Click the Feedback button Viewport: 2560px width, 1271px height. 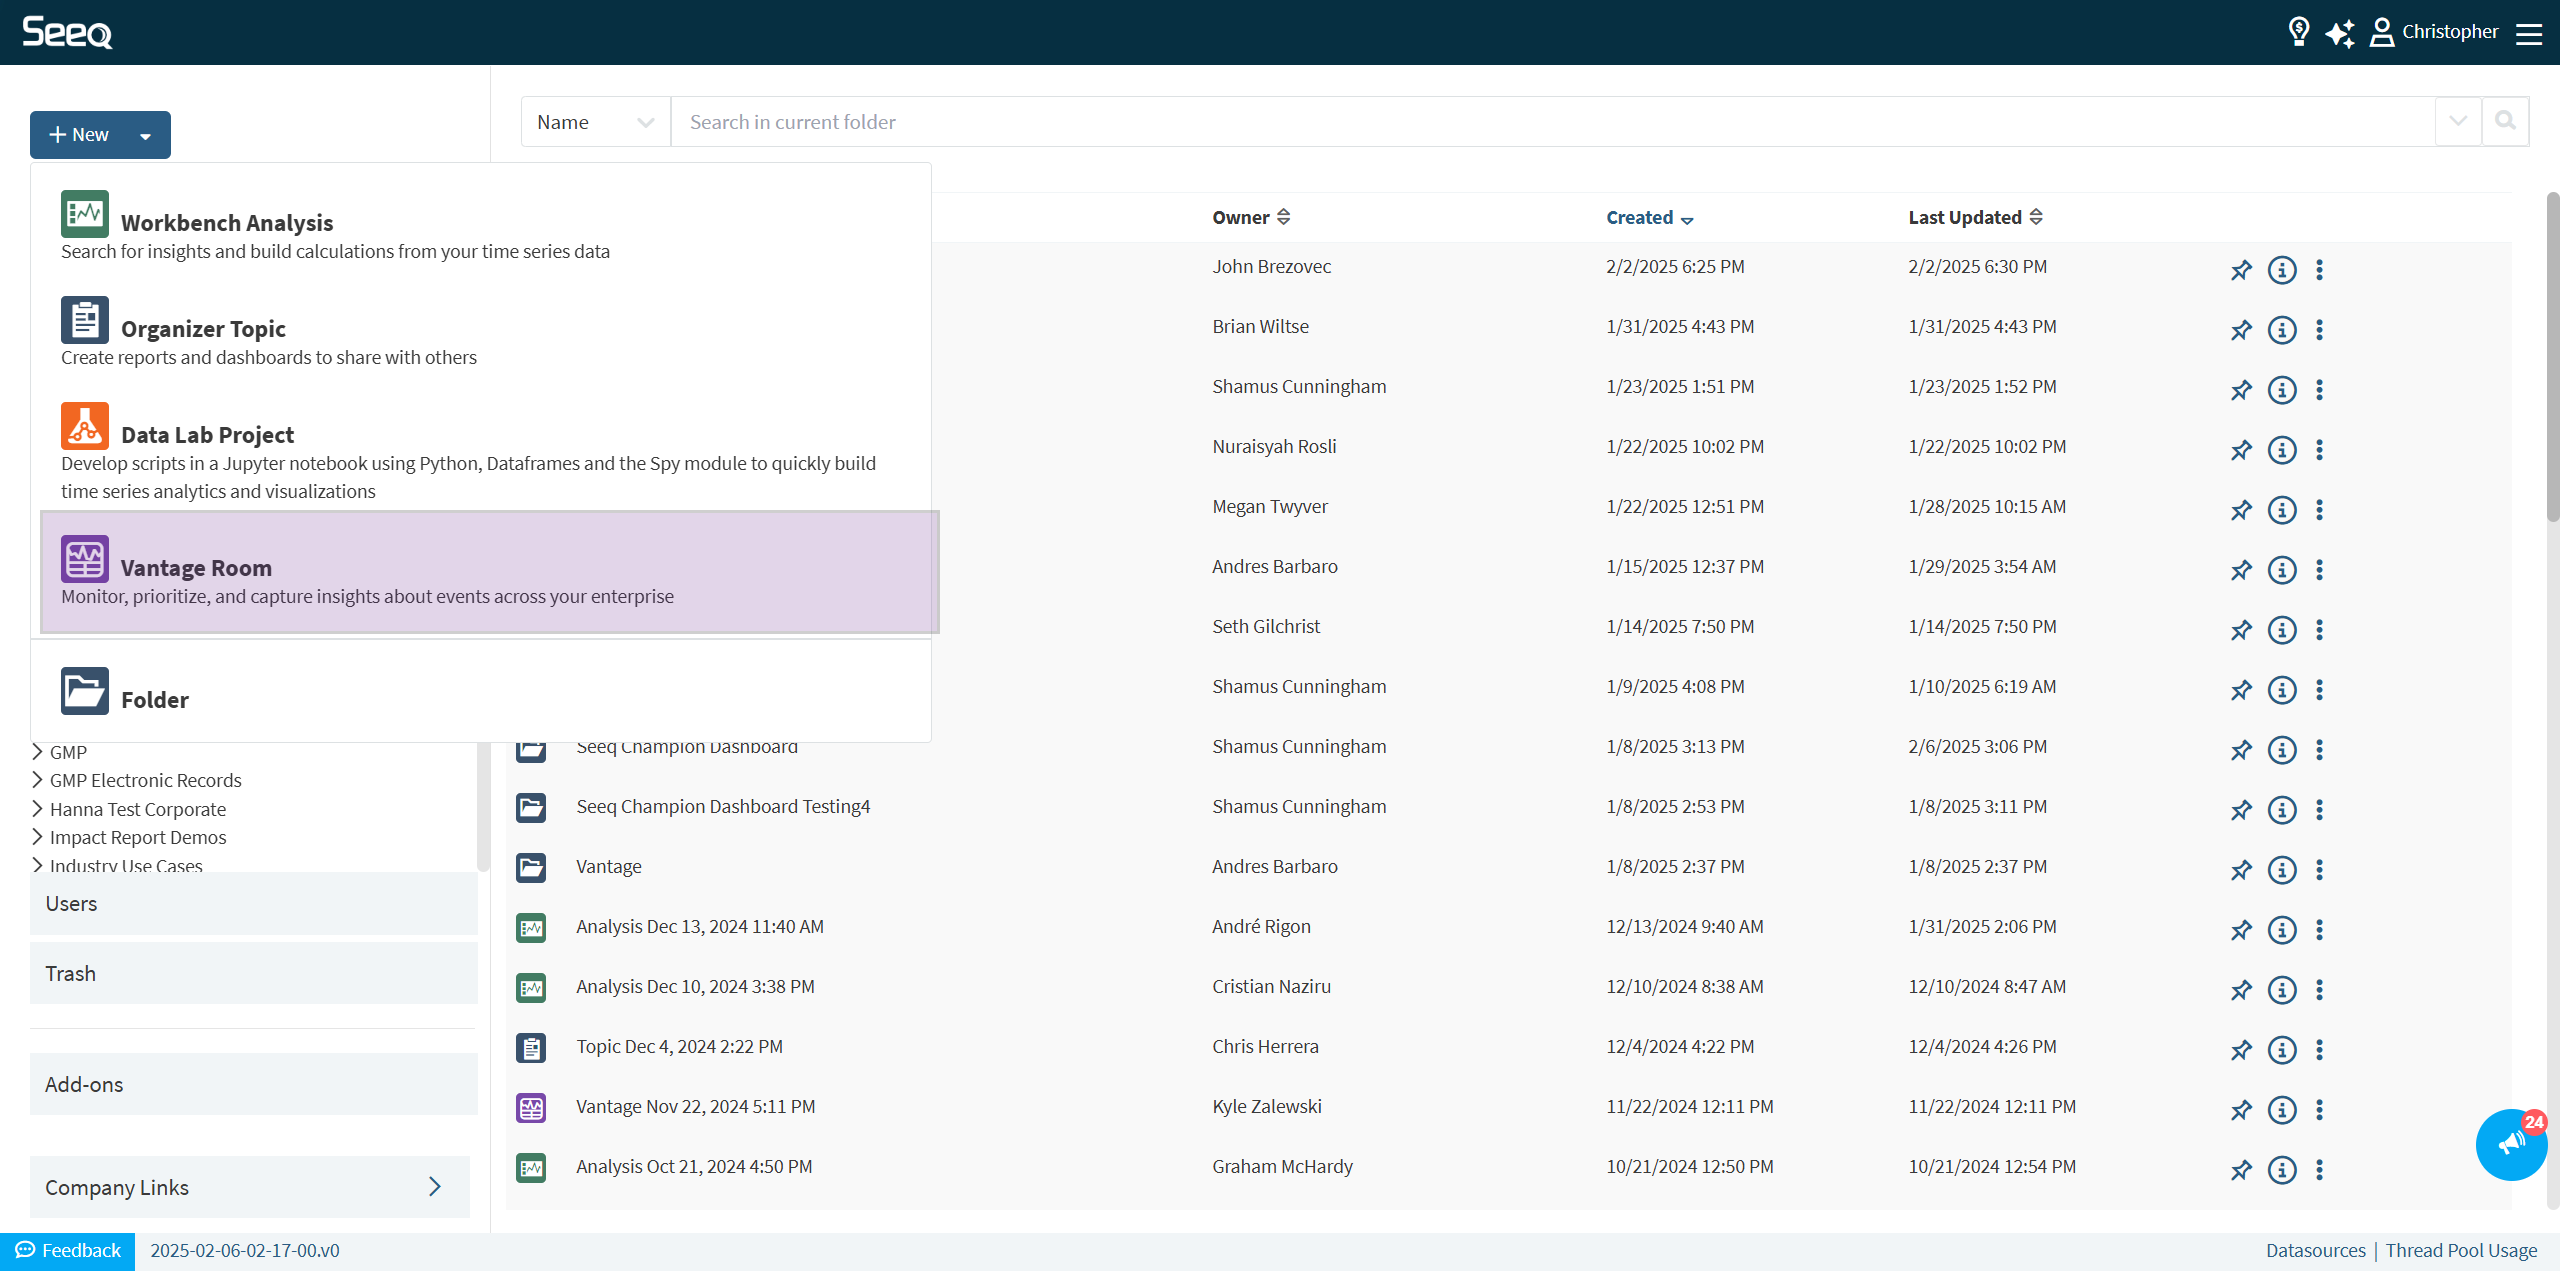pyautogui.click(x=67, y=1250)
